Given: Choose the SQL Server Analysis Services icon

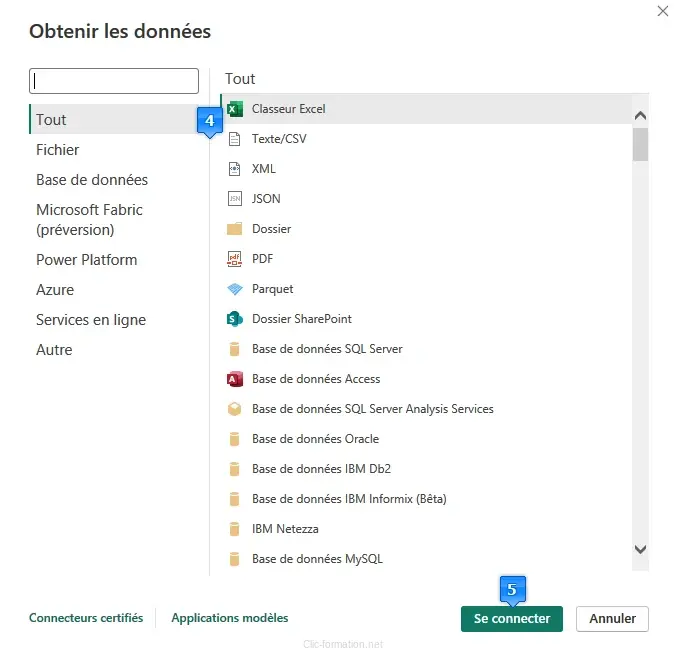Looking at the screenshot, I should coord(235,409).
